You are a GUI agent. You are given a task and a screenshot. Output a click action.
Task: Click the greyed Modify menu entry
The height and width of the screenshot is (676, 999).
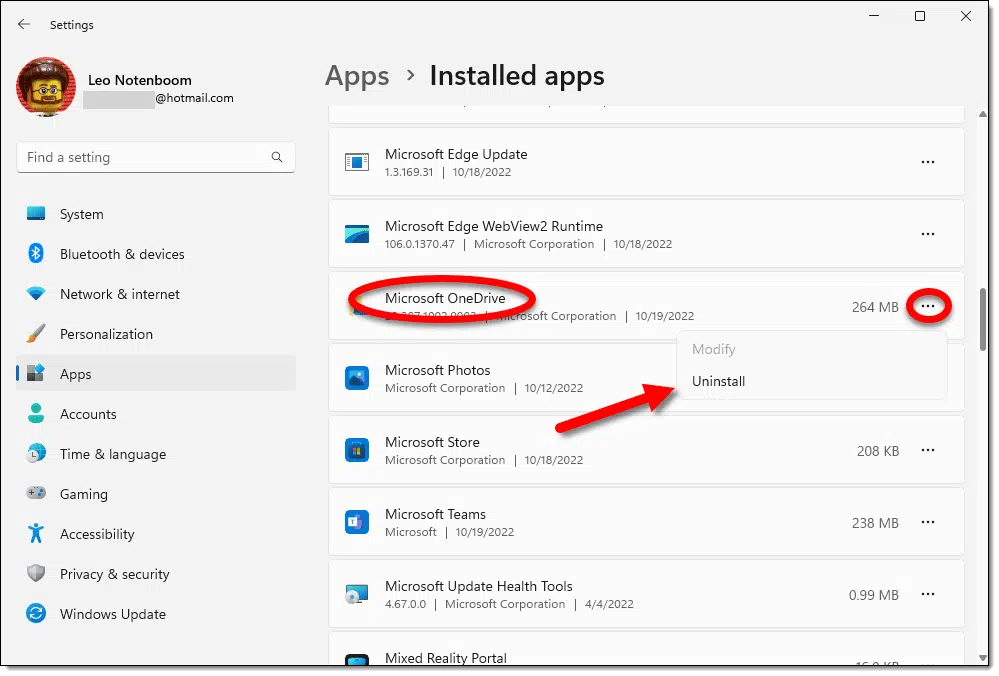pyautogui.click(x=814, y=350)
